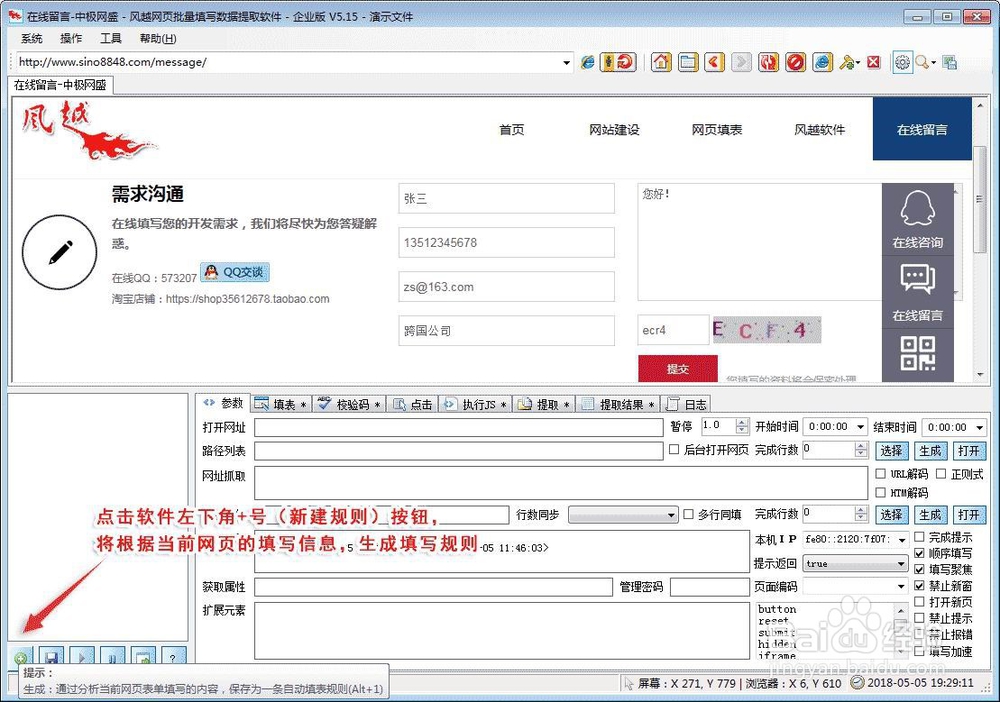This screenshot has width=1000, height=702.
Task: Switch to the 填表 tab
Action: tap(281, 404)
